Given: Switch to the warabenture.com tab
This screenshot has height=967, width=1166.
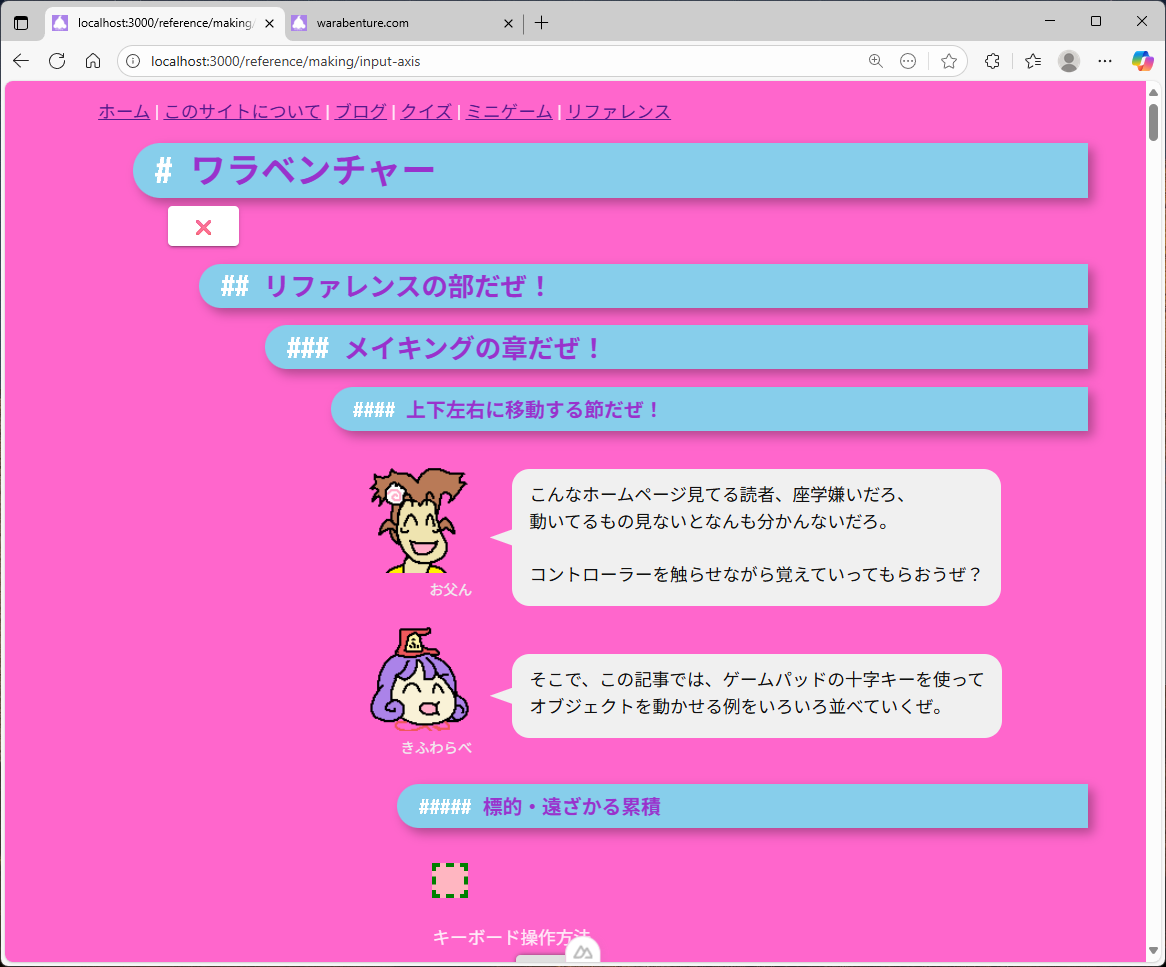Looking at the screenshot, I should (x=400, y=23).
